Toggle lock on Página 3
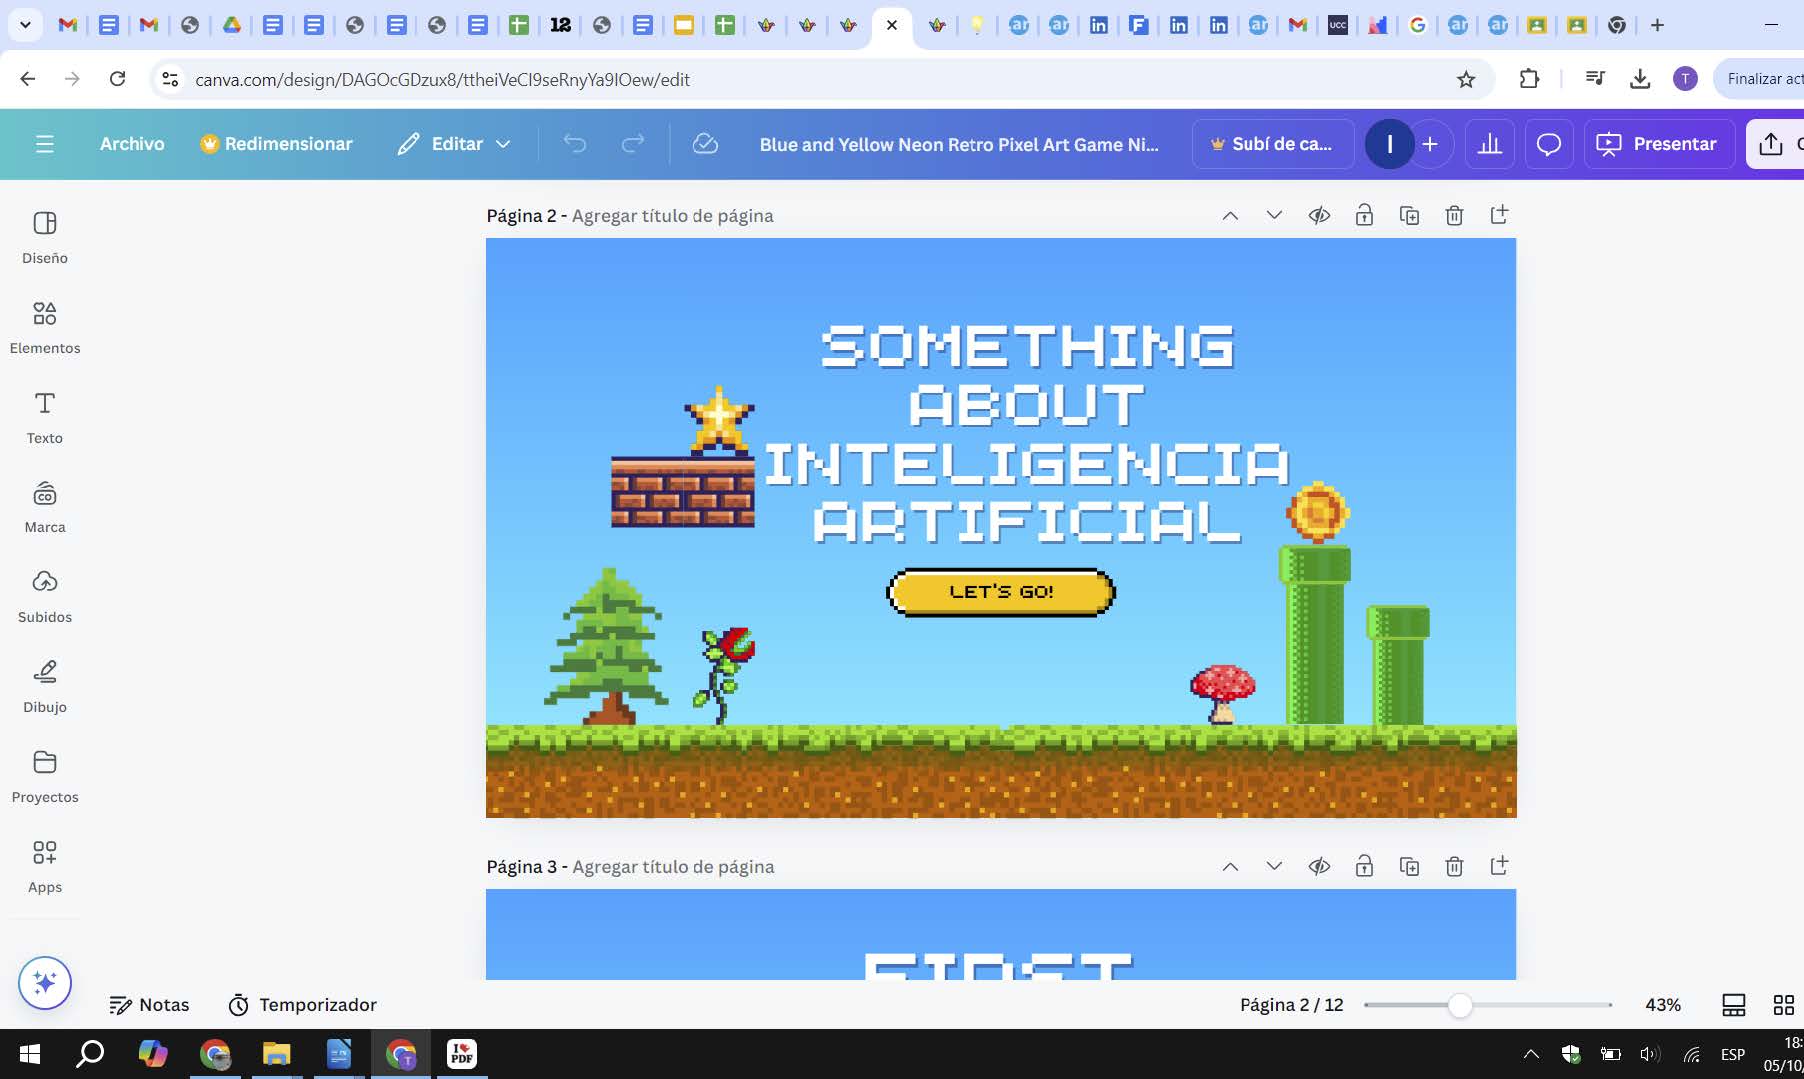The height and width of the screenshot is (1079, 1804). (x=1364, y=866)
